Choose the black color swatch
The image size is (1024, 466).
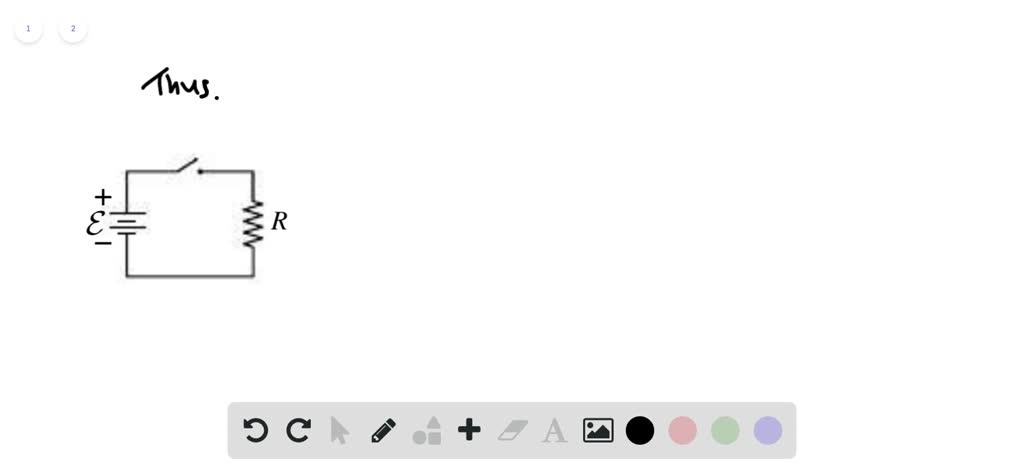(x=640, y=431)
